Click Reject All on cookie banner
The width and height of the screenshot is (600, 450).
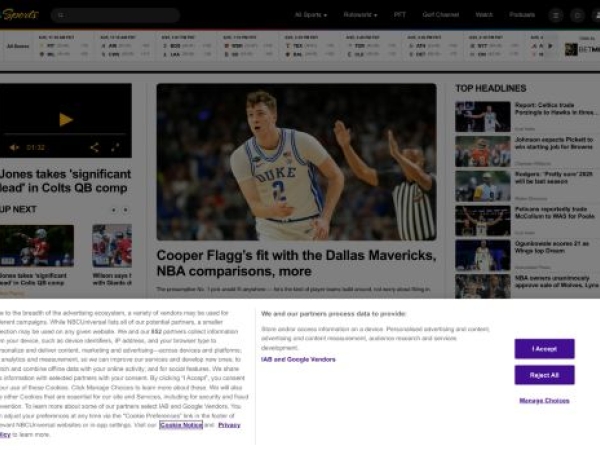544,375
